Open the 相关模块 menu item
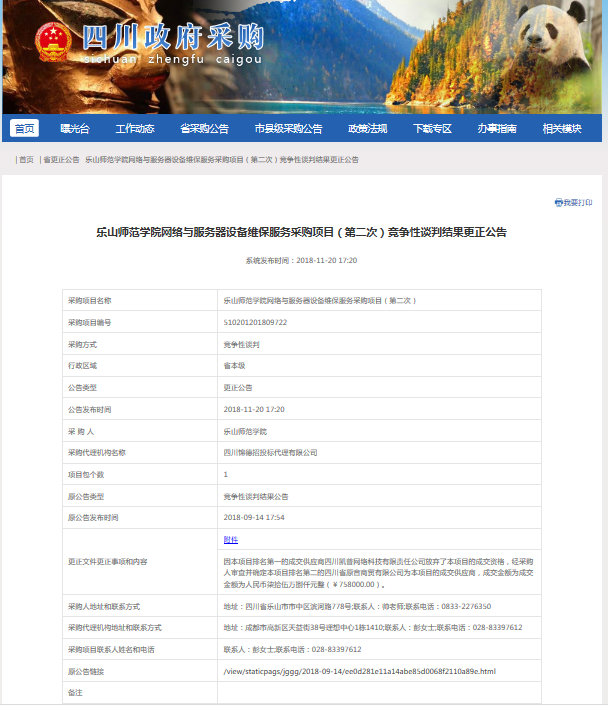The width and height of the screenshot is (608, 705). [x=561, y=128]
